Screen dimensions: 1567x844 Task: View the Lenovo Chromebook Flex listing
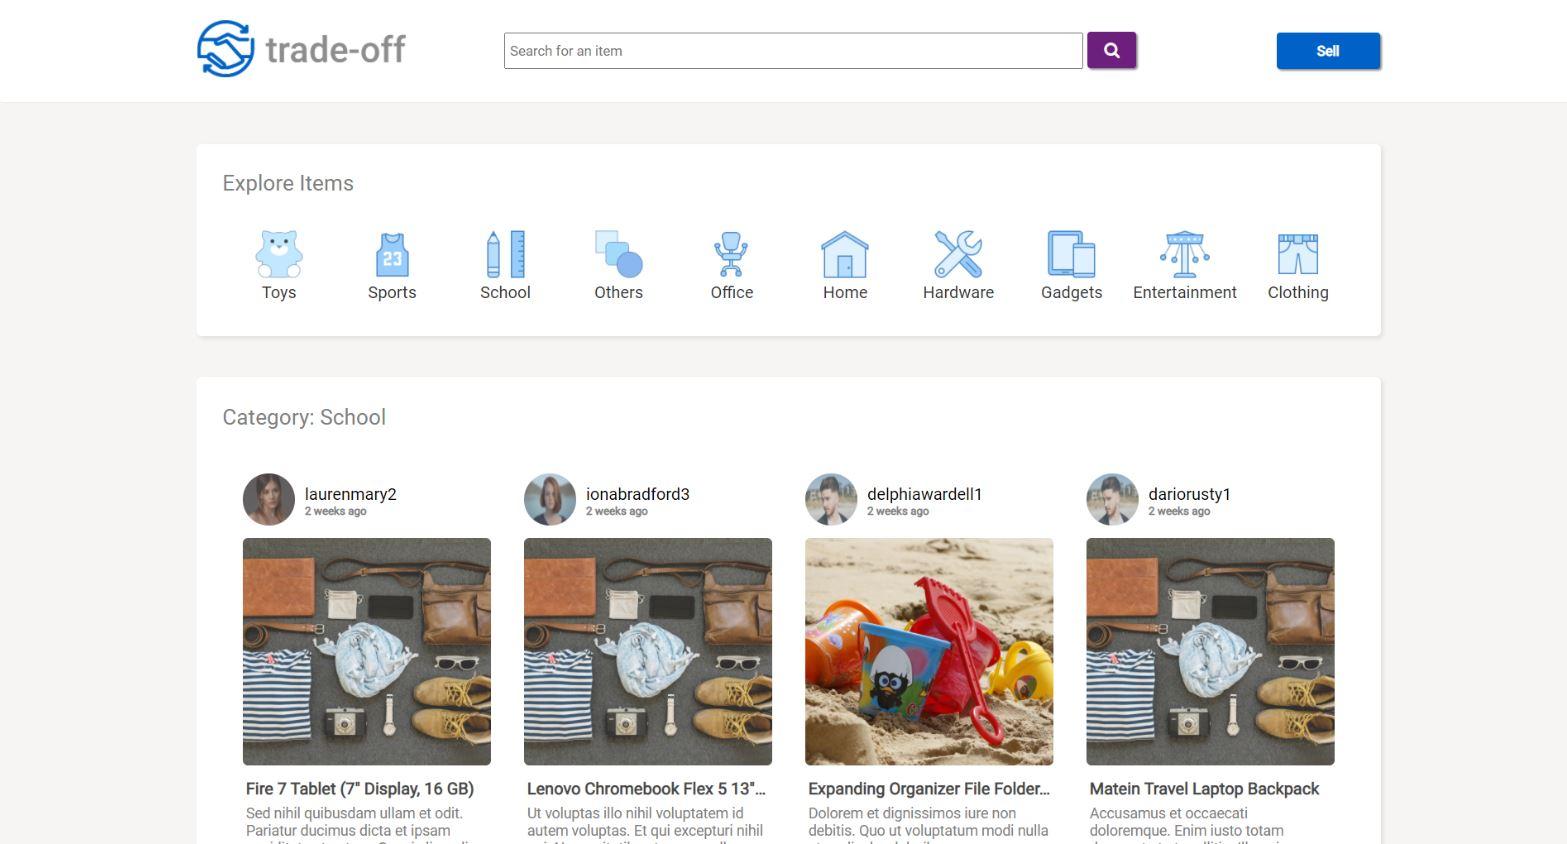click(x=646, y=789)
